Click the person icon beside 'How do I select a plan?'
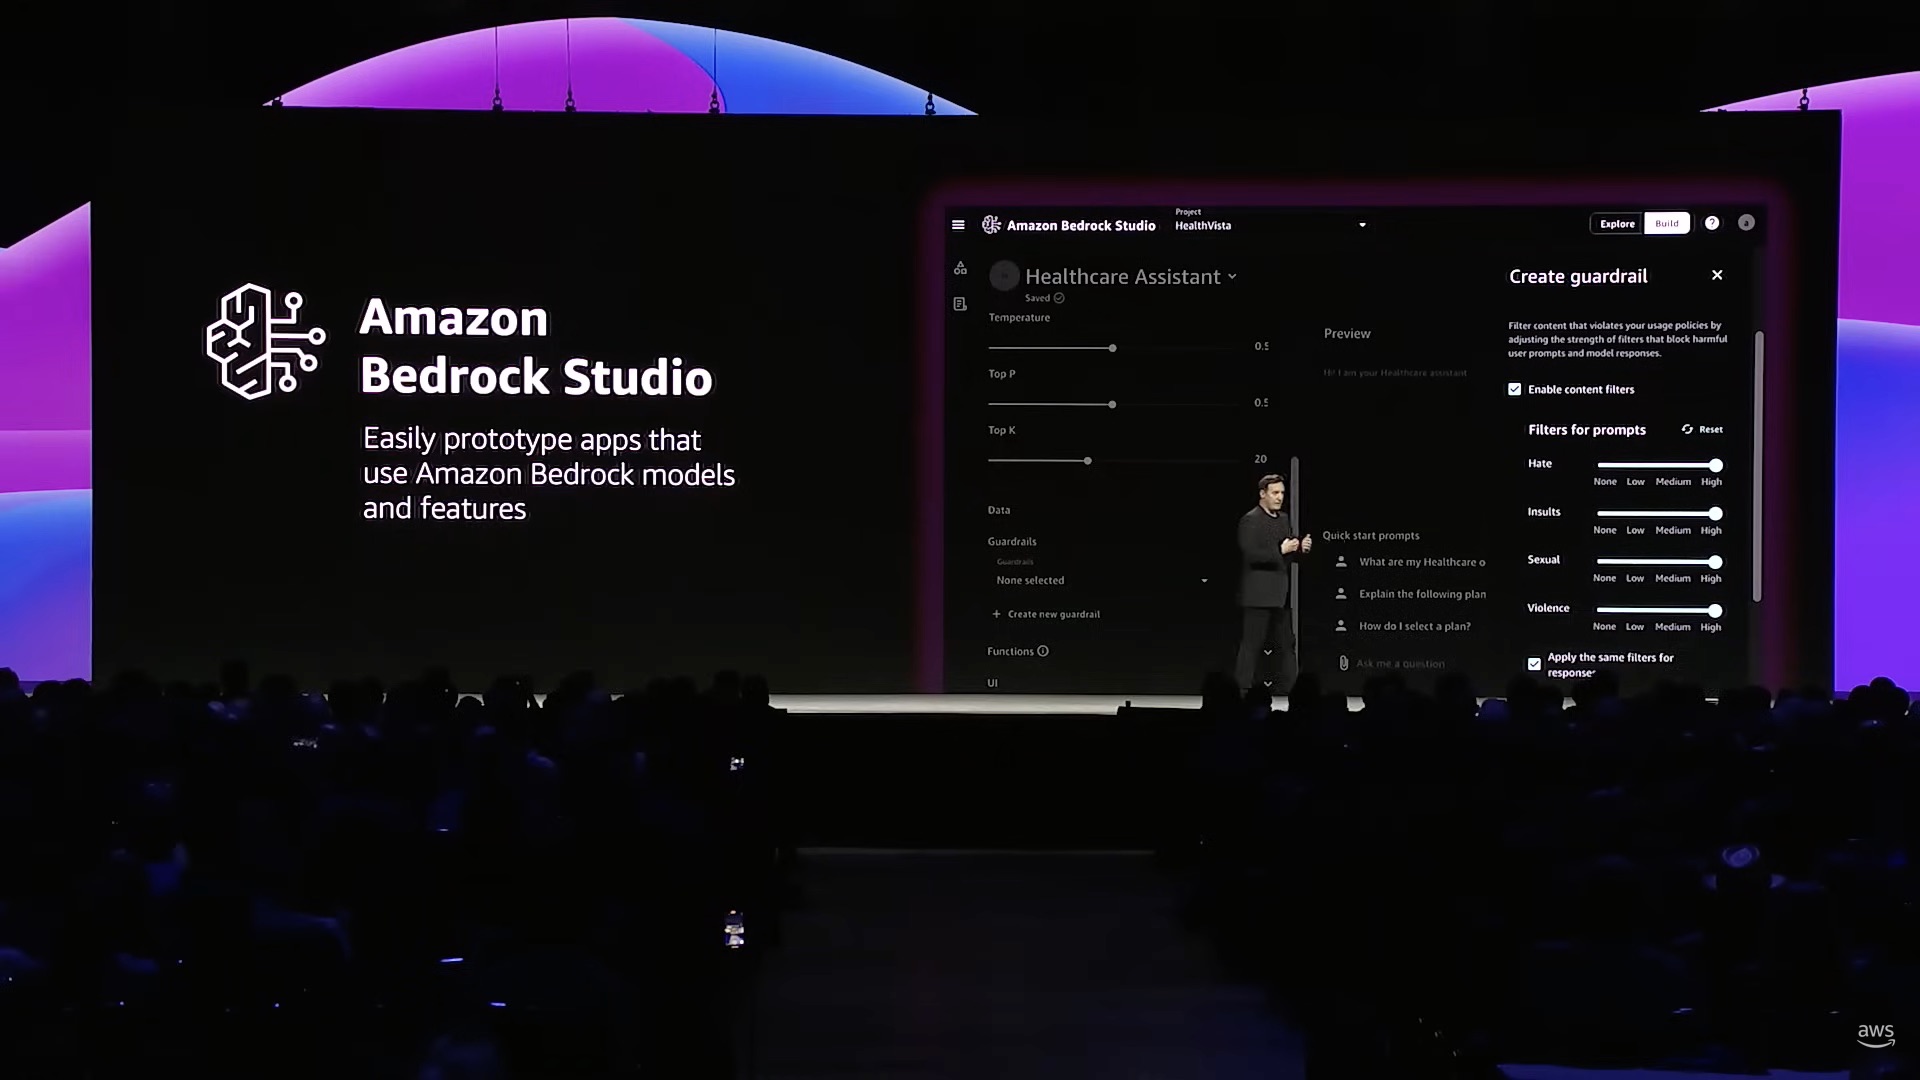The height and width of the screenshot is (1080, 1920). pos(1341,626)
